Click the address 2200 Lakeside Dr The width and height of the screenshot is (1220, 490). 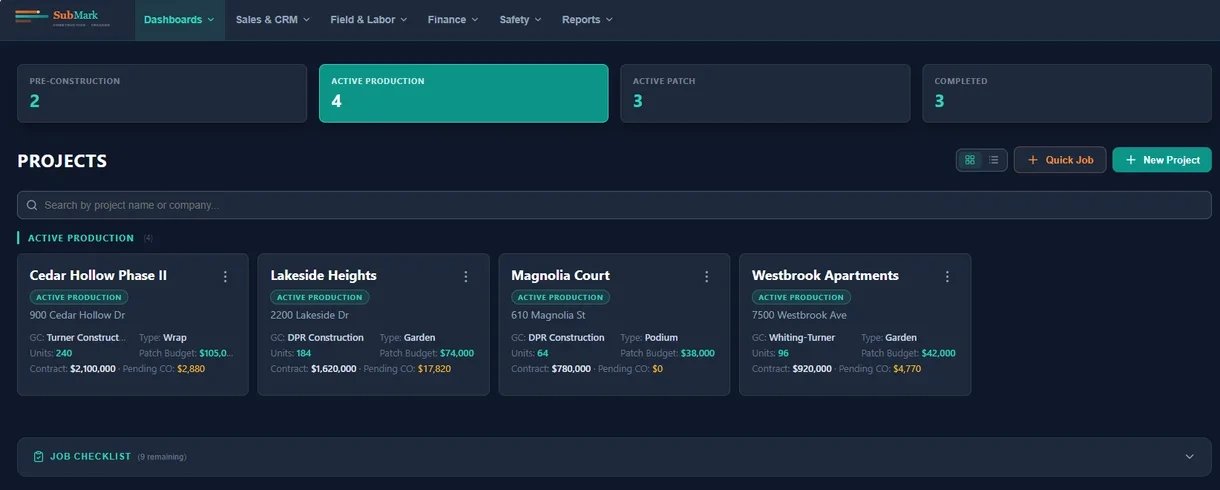312,315
